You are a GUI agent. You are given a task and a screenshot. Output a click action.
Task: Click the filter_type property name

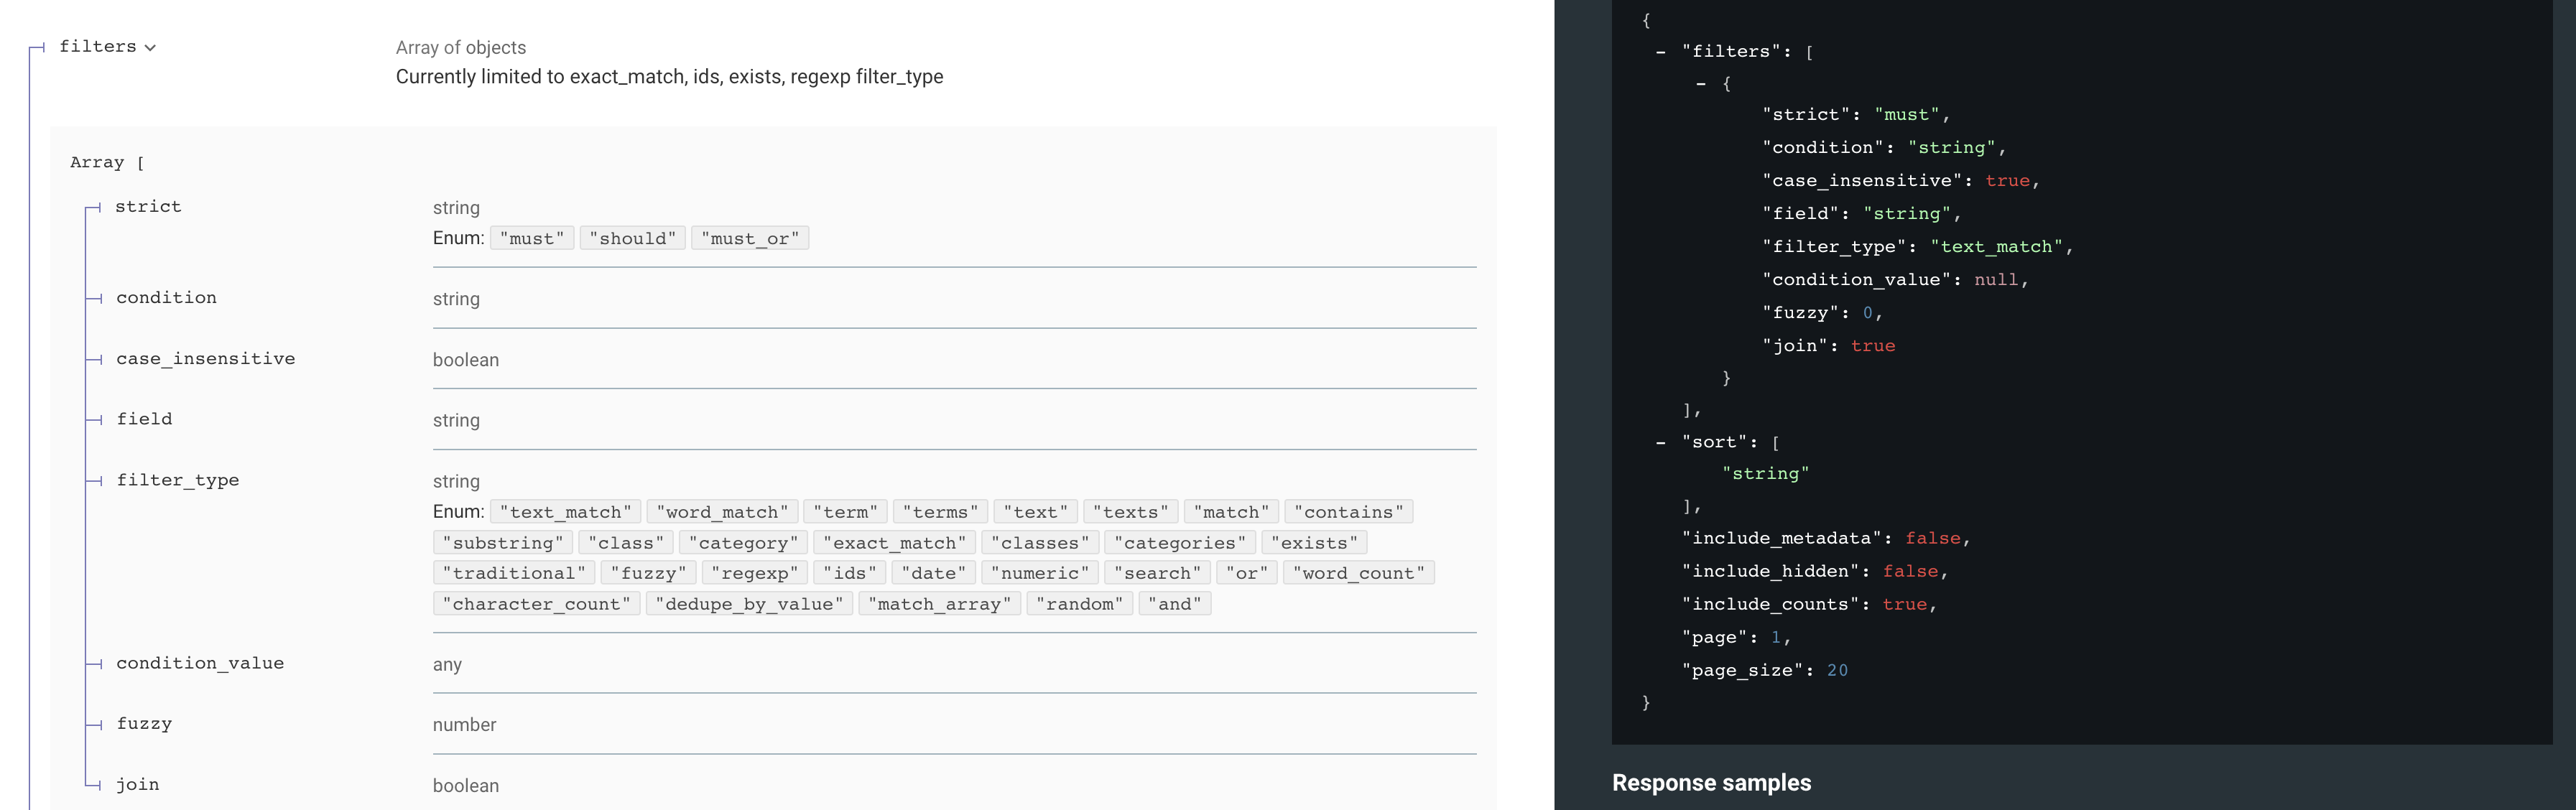pyautogui.click(x=177, y=480)
